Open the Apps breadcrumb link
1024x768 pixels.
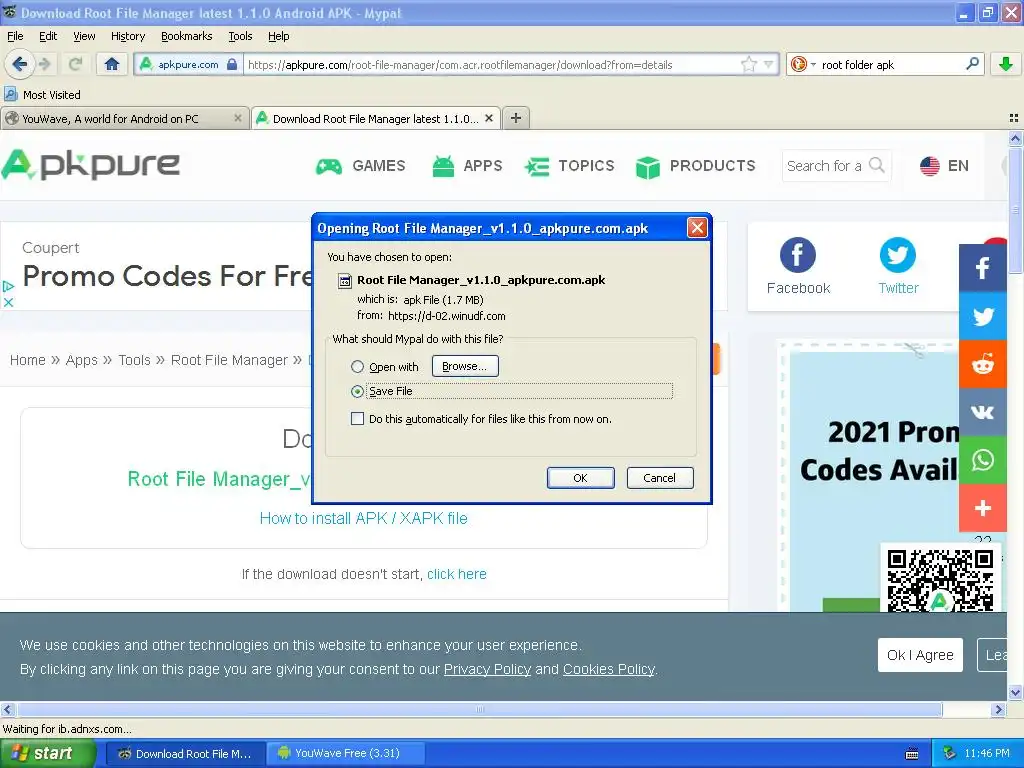tap(82, 360)
